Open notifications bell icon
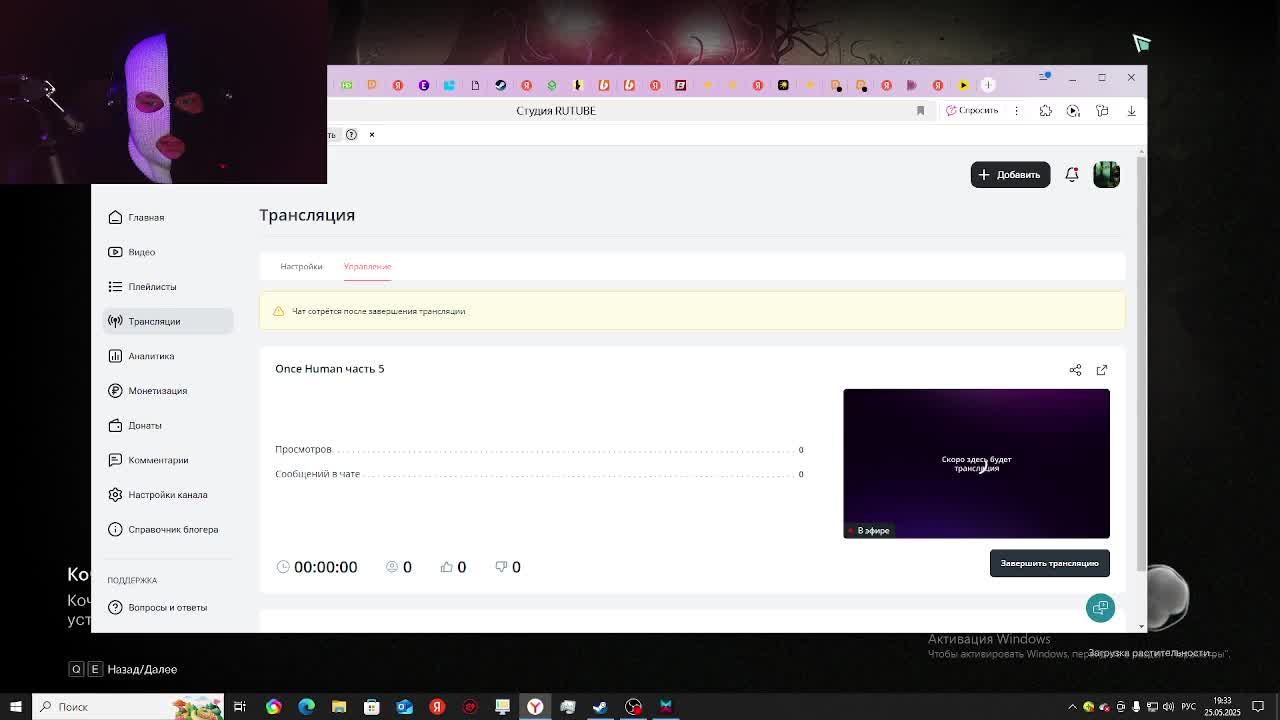This screenshot has width=1280, height=720. [1072, 175]
